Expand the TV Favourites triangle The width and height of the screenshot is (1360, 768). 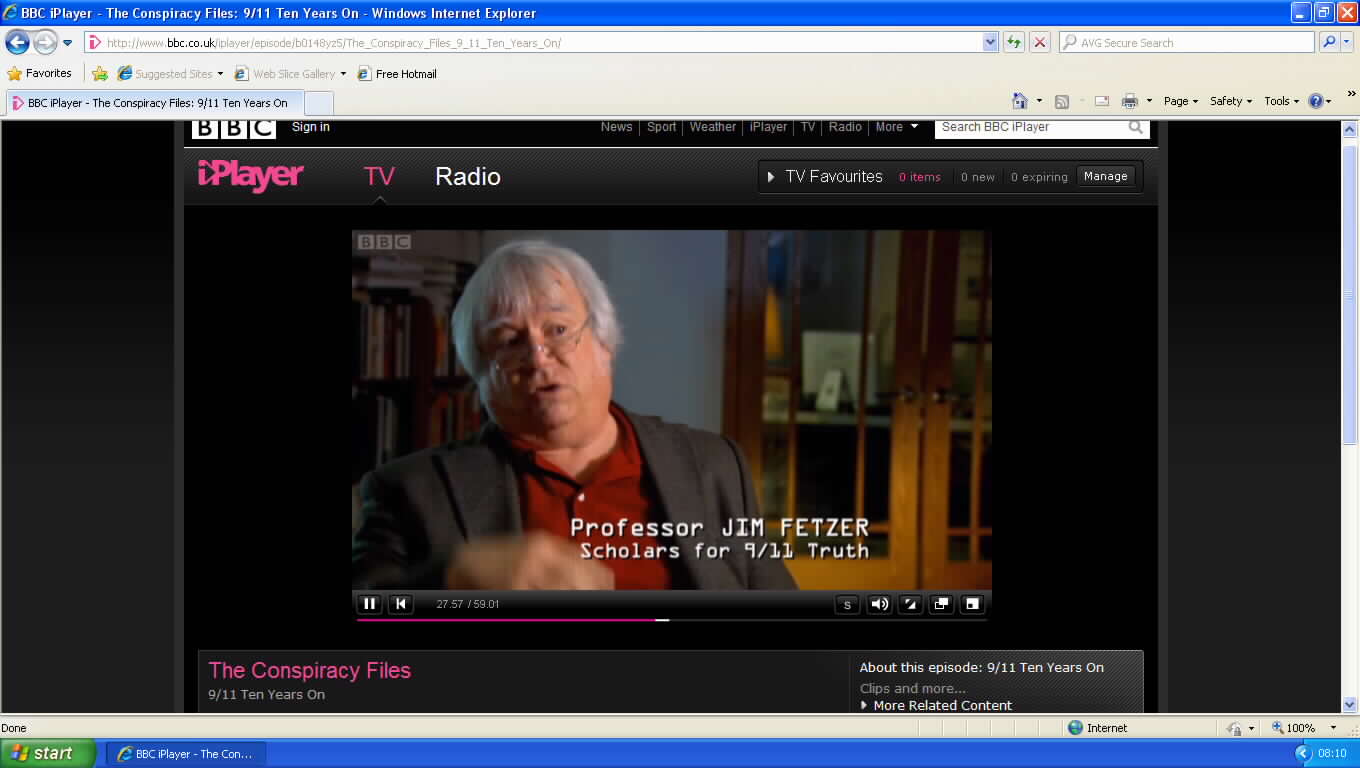tap(771, 177)
